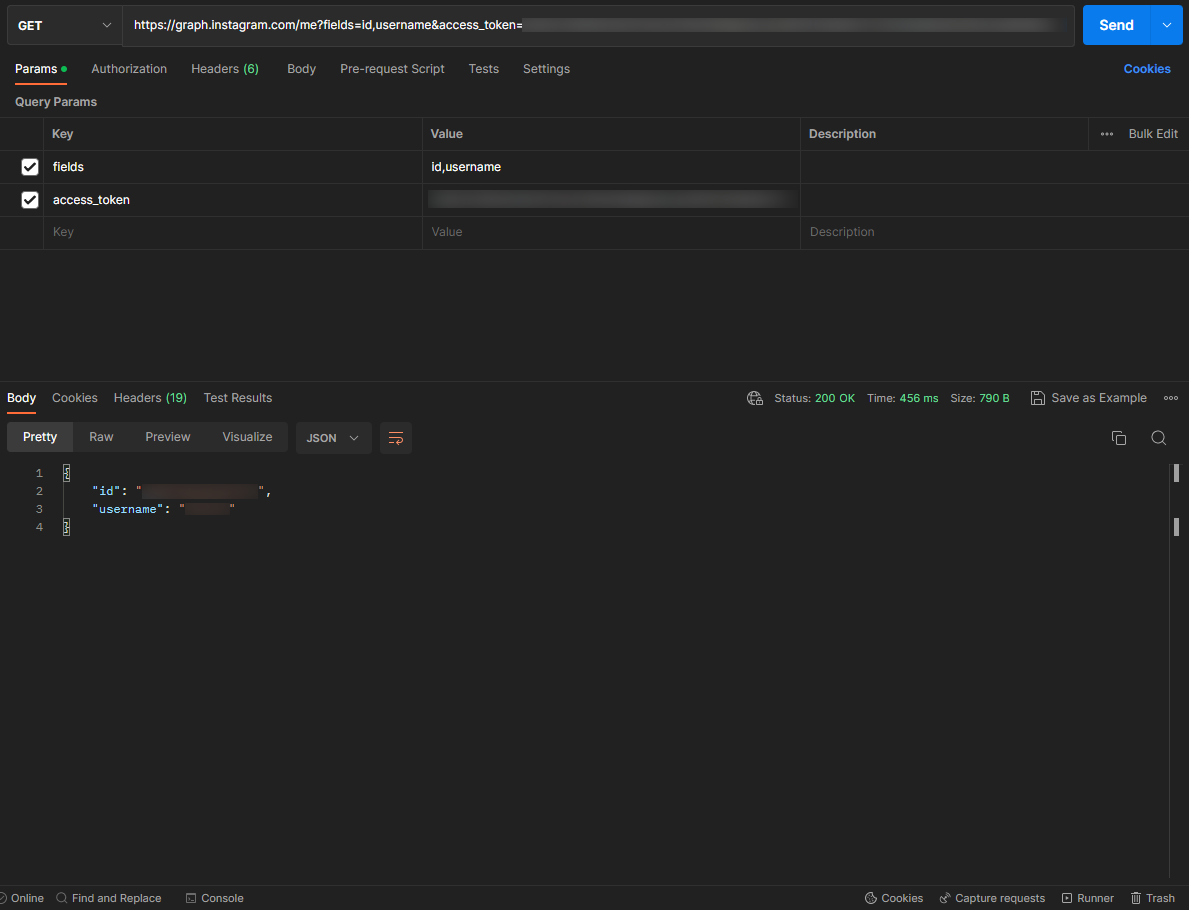Click the Send button
This screenshot has width=1189, height=910.
[1116, 25]
